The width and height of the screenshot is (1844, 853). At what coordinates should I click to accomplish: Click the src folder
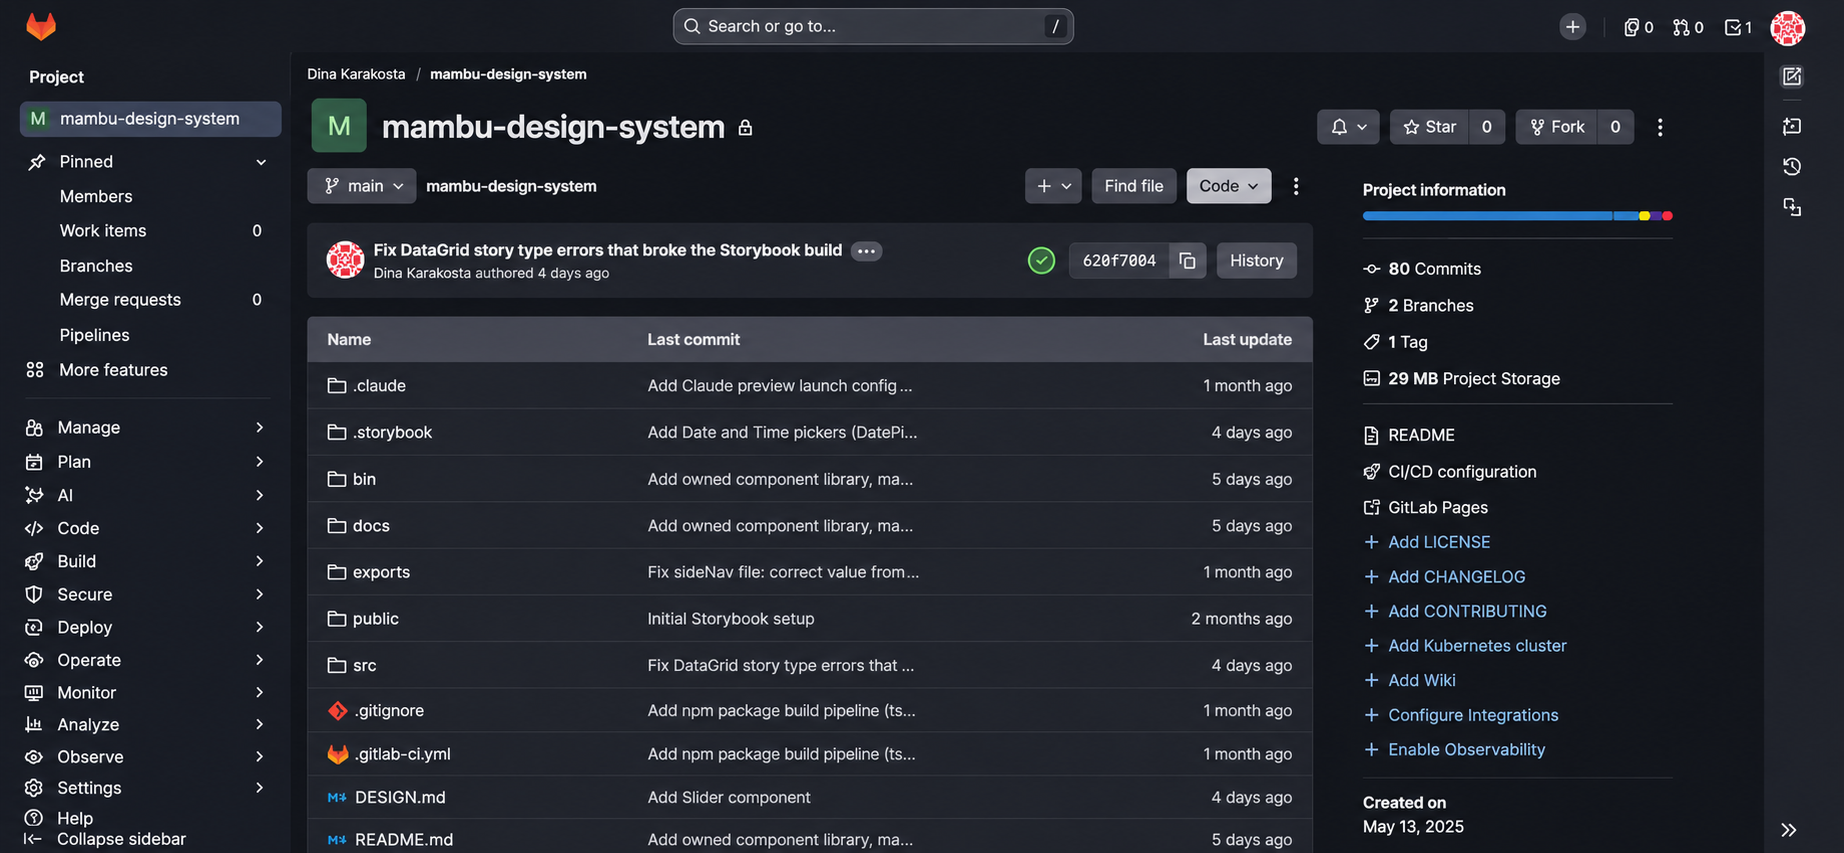[x=364, y=666]
